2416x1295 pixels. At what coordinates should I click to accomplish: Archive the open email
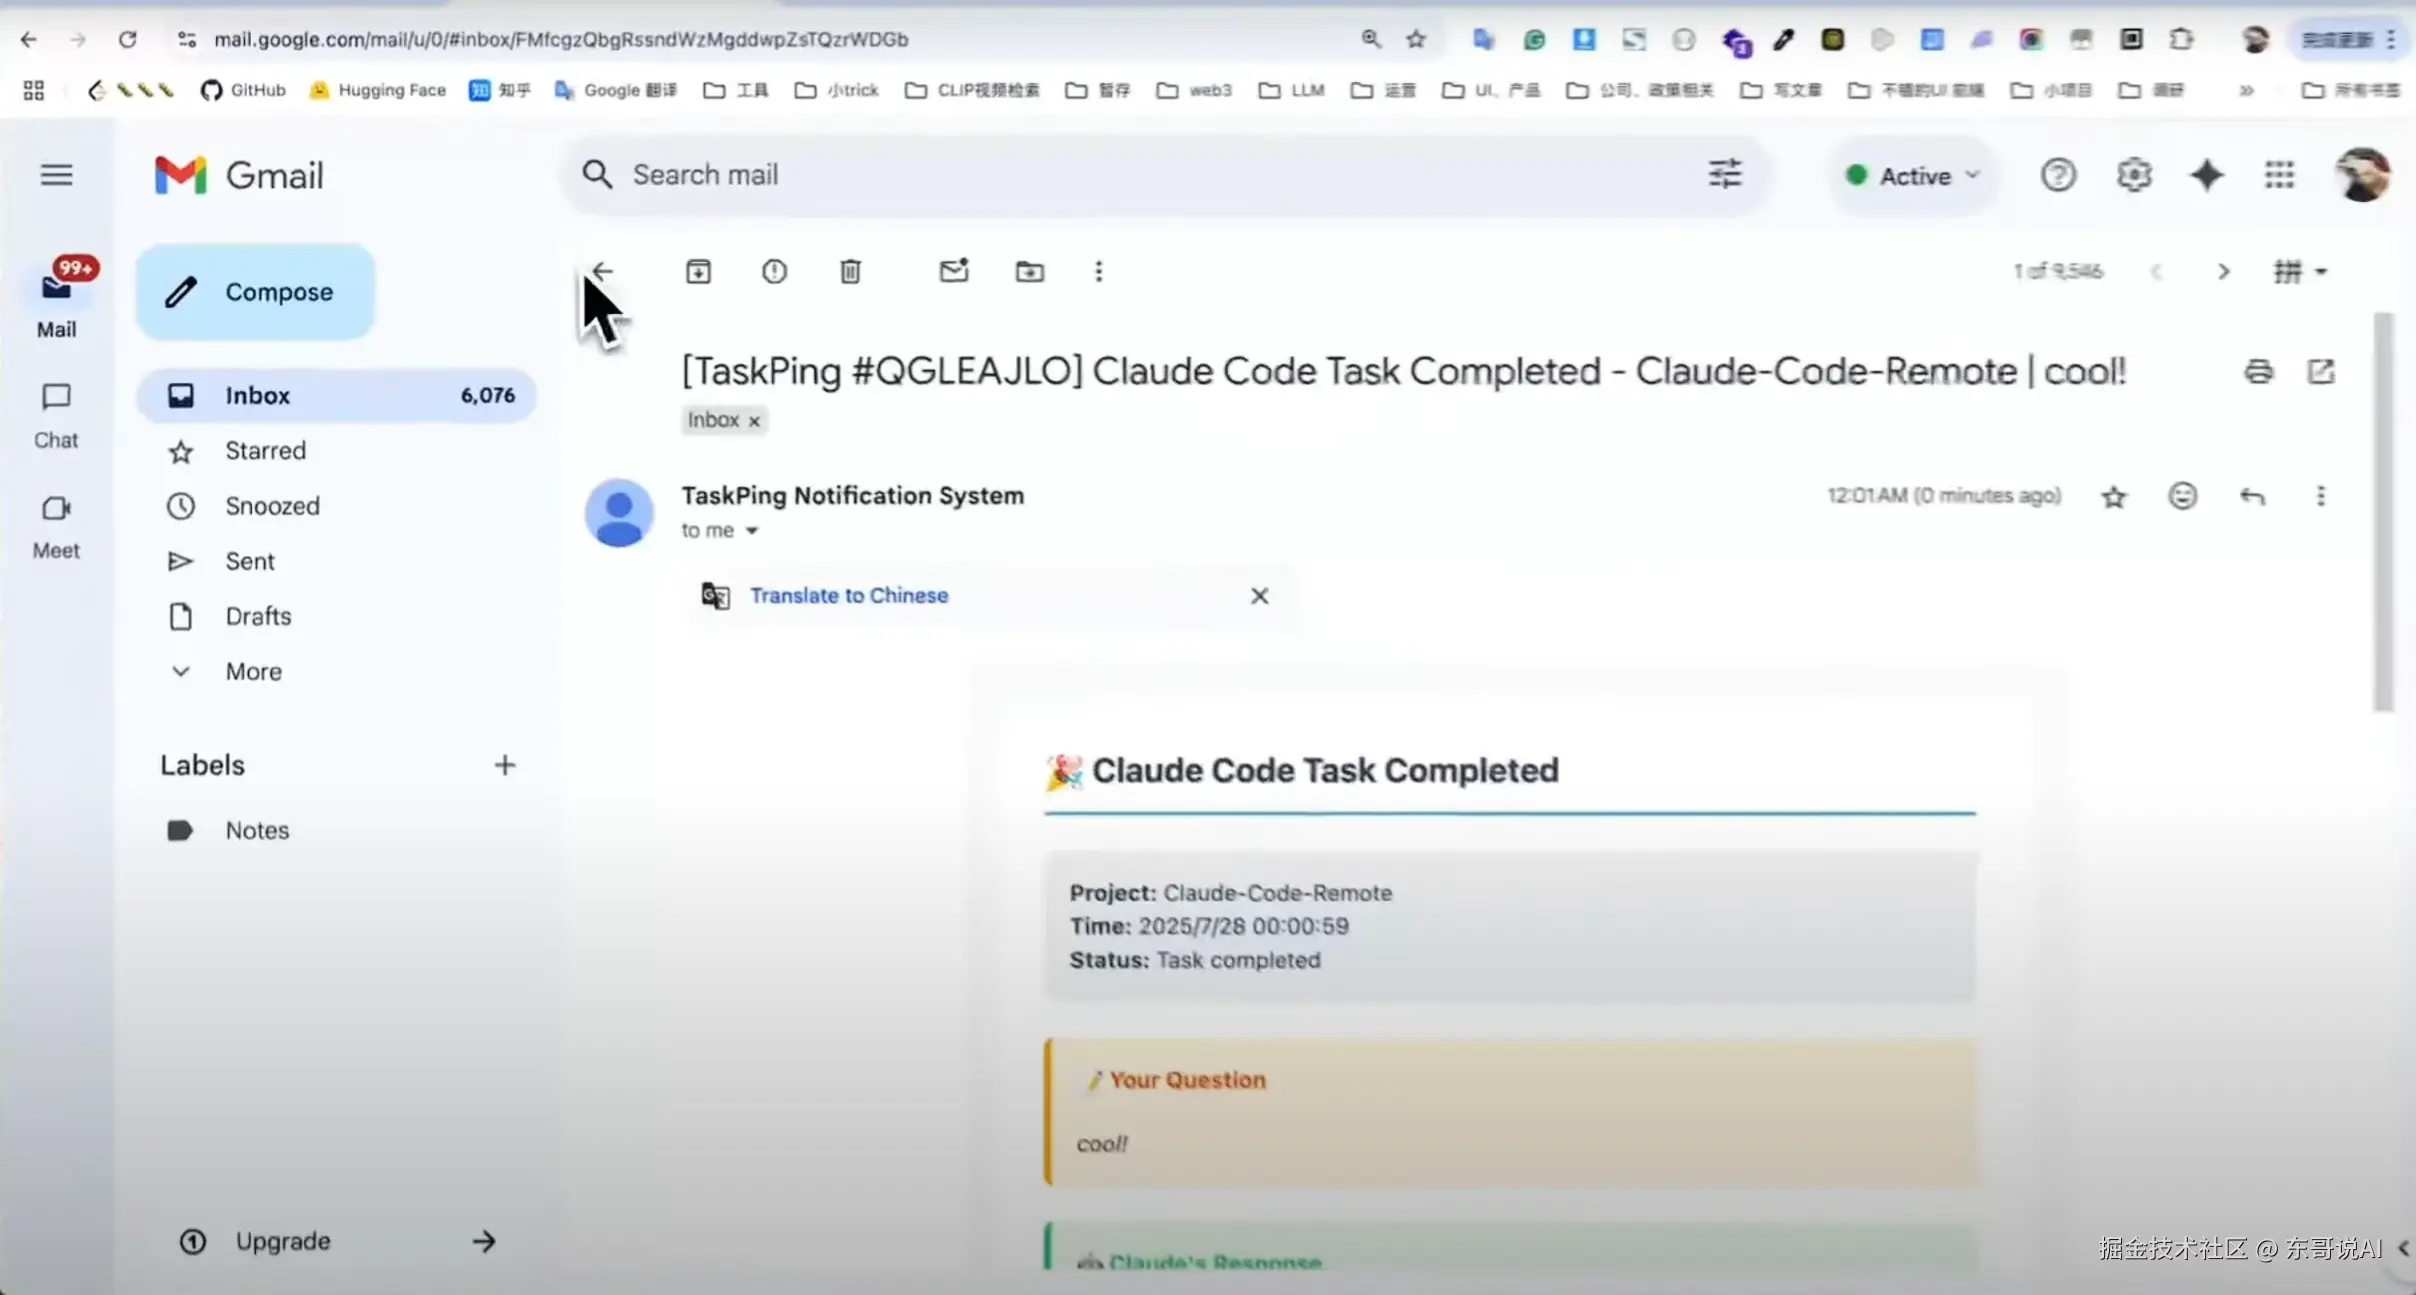(x=698, y=271)
